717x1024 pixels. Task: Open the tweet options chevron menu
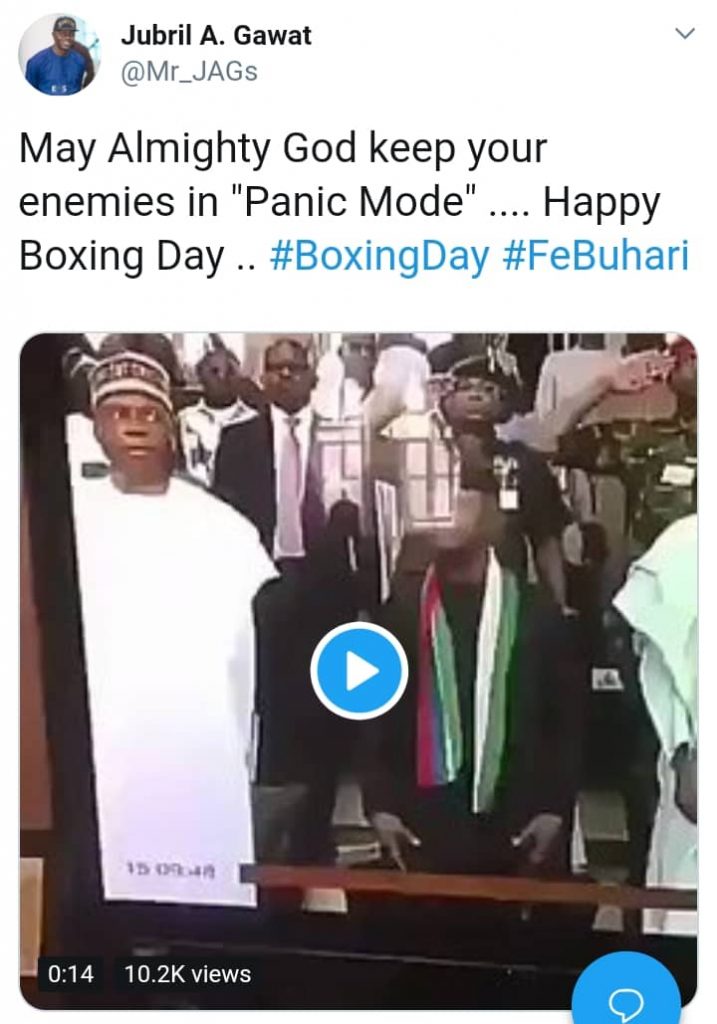coord(684,33)
